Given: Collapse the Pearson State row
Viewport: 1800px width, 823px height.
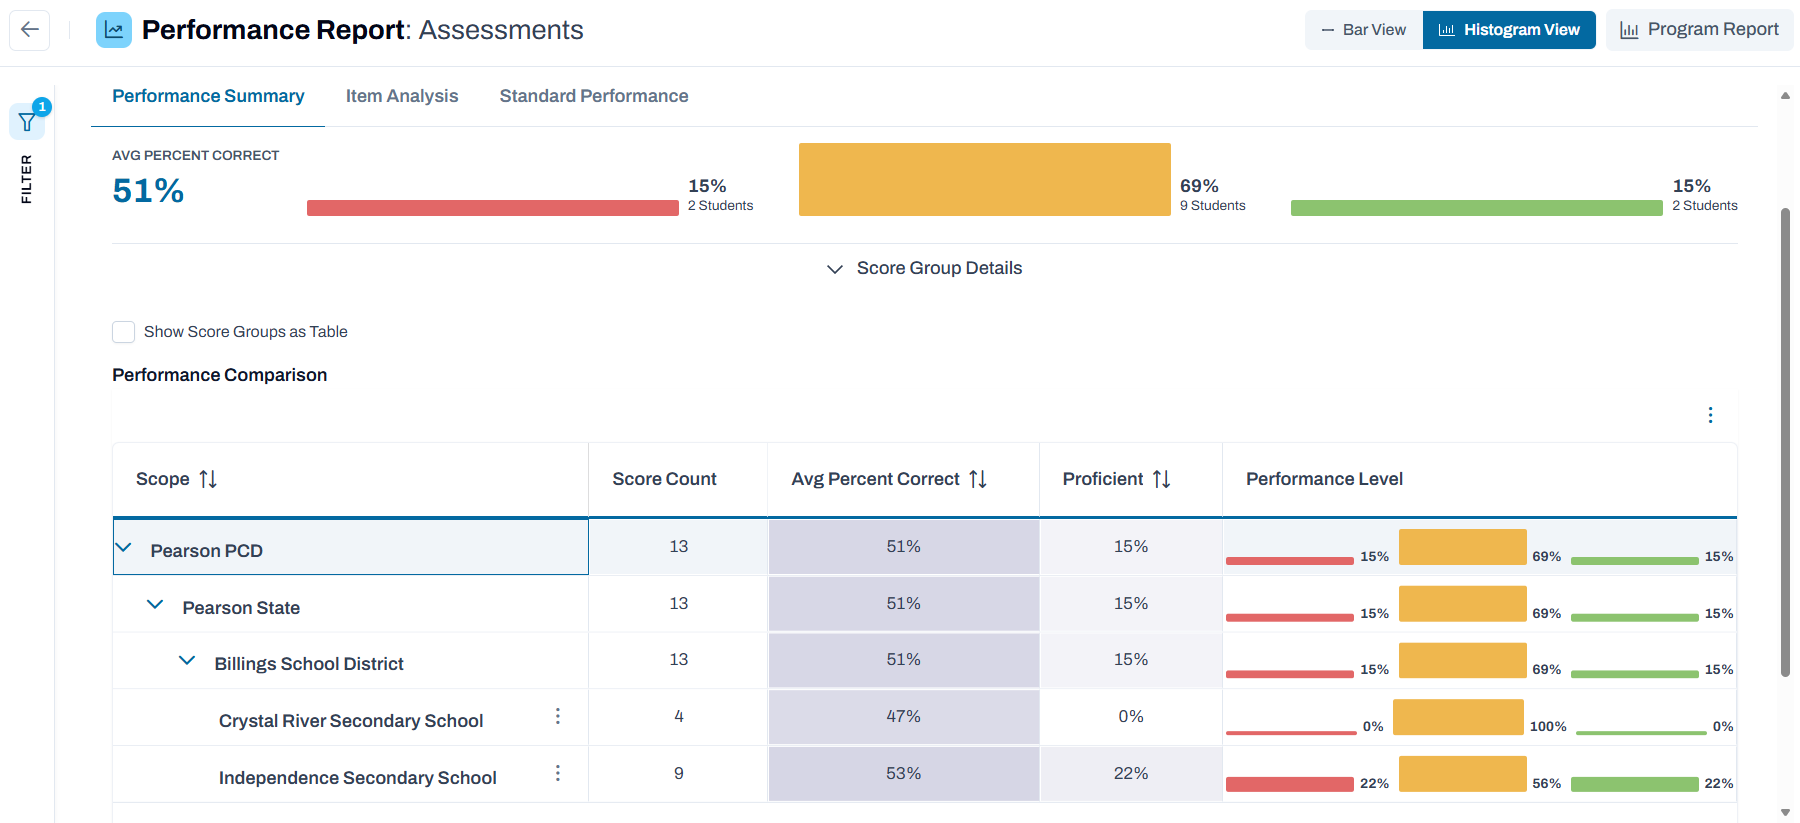Looking at the screenshot, I should click(155, 605).
